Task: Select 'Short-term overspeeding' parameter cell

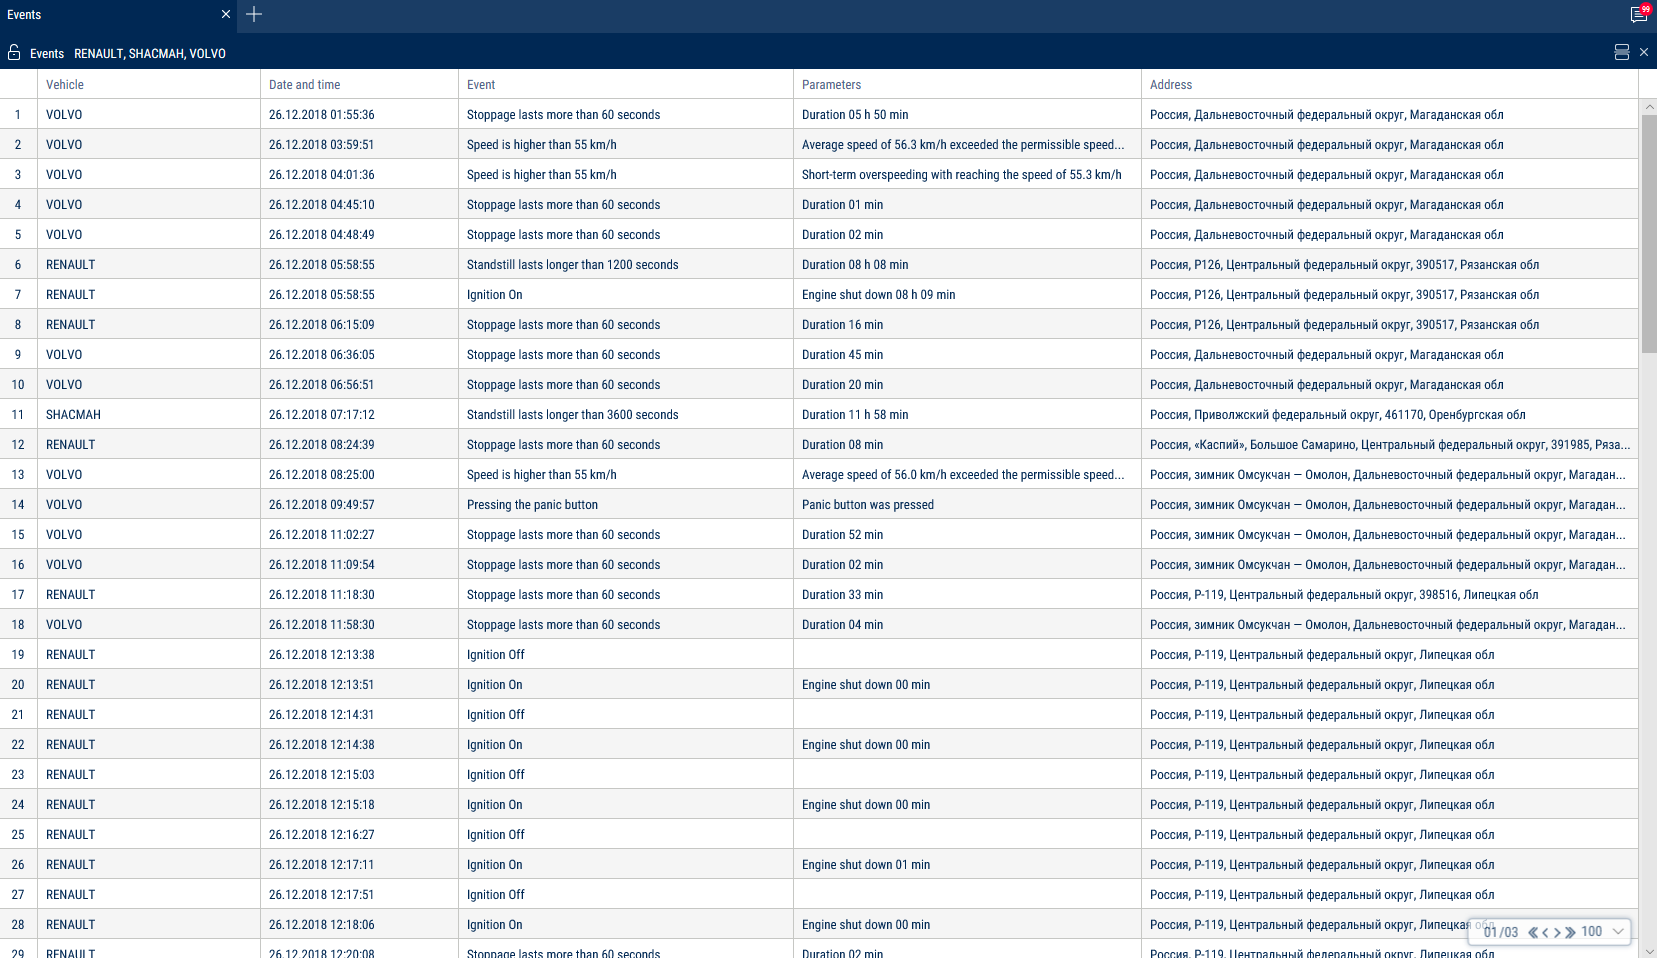Action: click(x=967, y=174)
